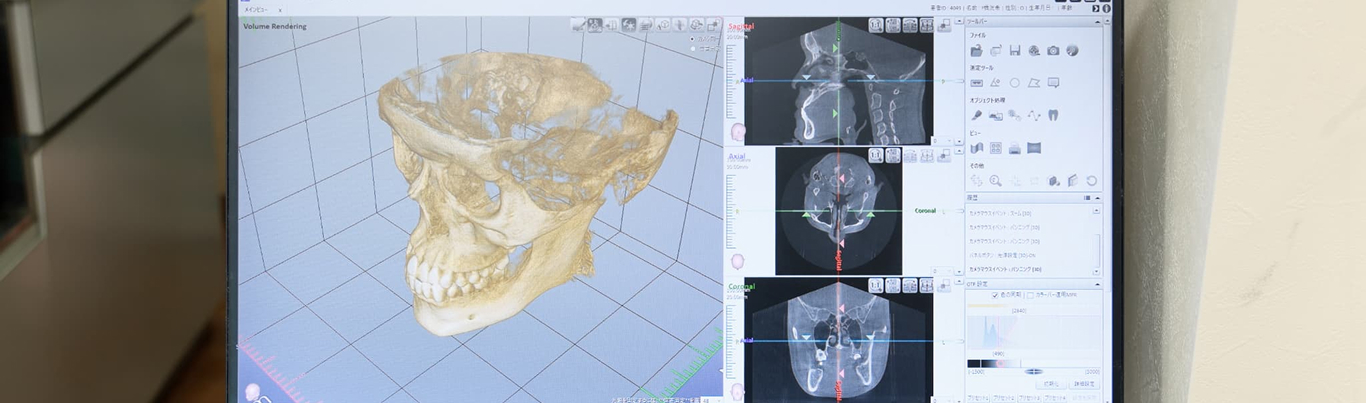
Task: Click the floppy disk save icon
Action: (1014, 50)
